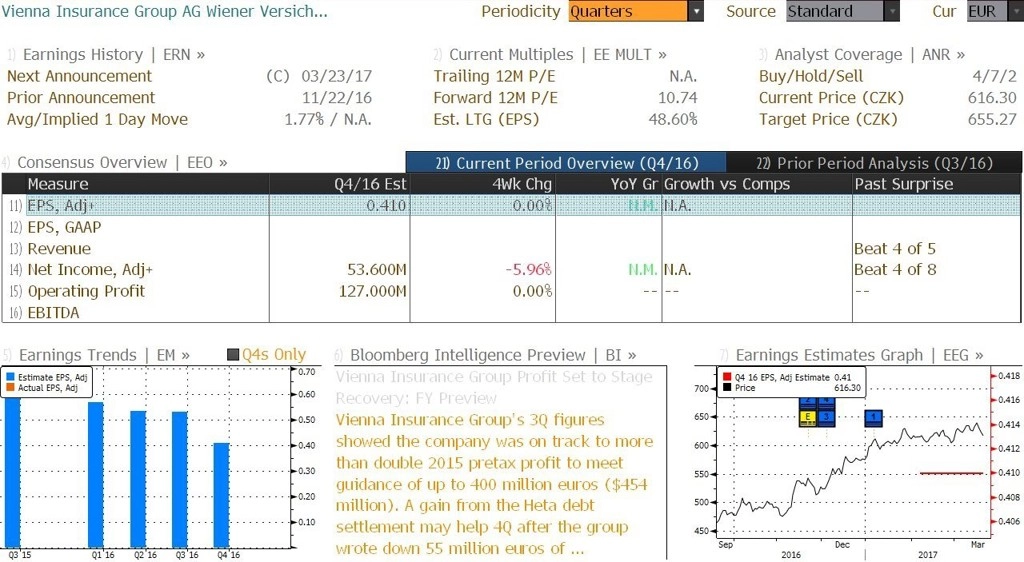Open the currency EUR dropdown

pyautogui.click(x=995, y=11)
